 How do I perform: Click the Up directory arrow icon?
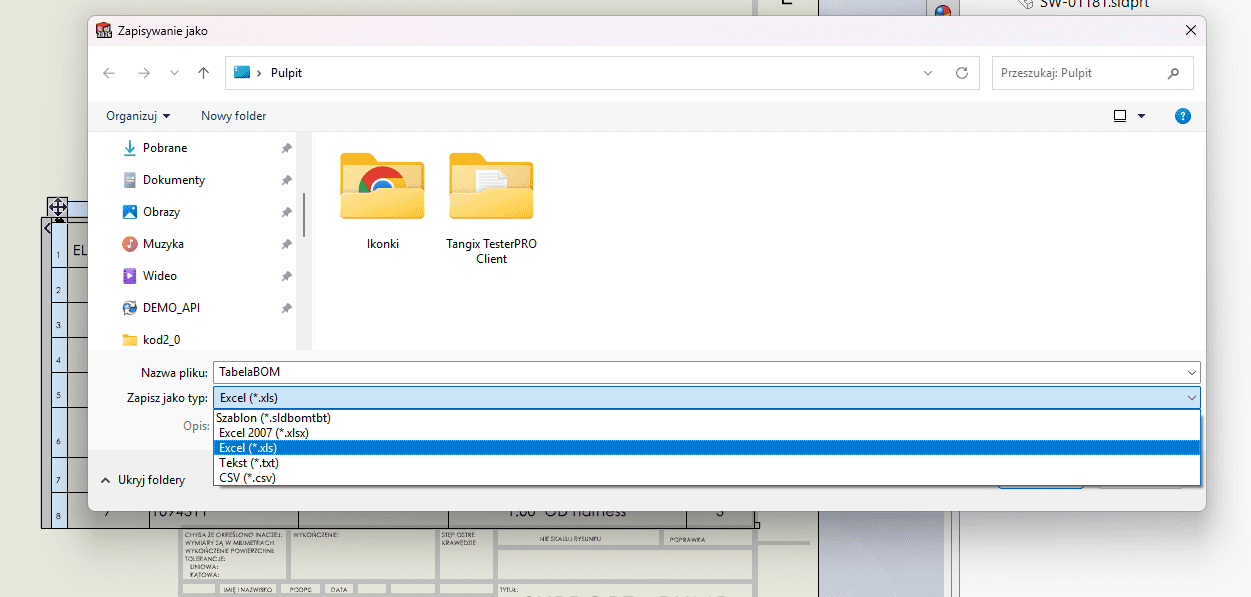coord(204,73)
